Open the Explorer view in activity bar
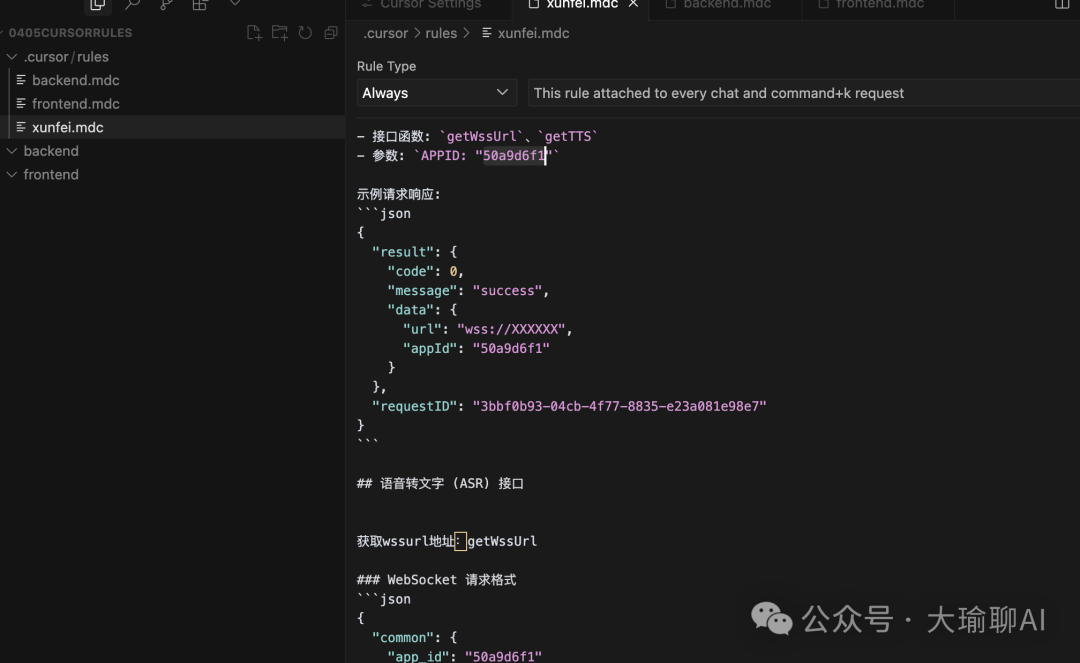1080x663 pixels. click(97, 4)
